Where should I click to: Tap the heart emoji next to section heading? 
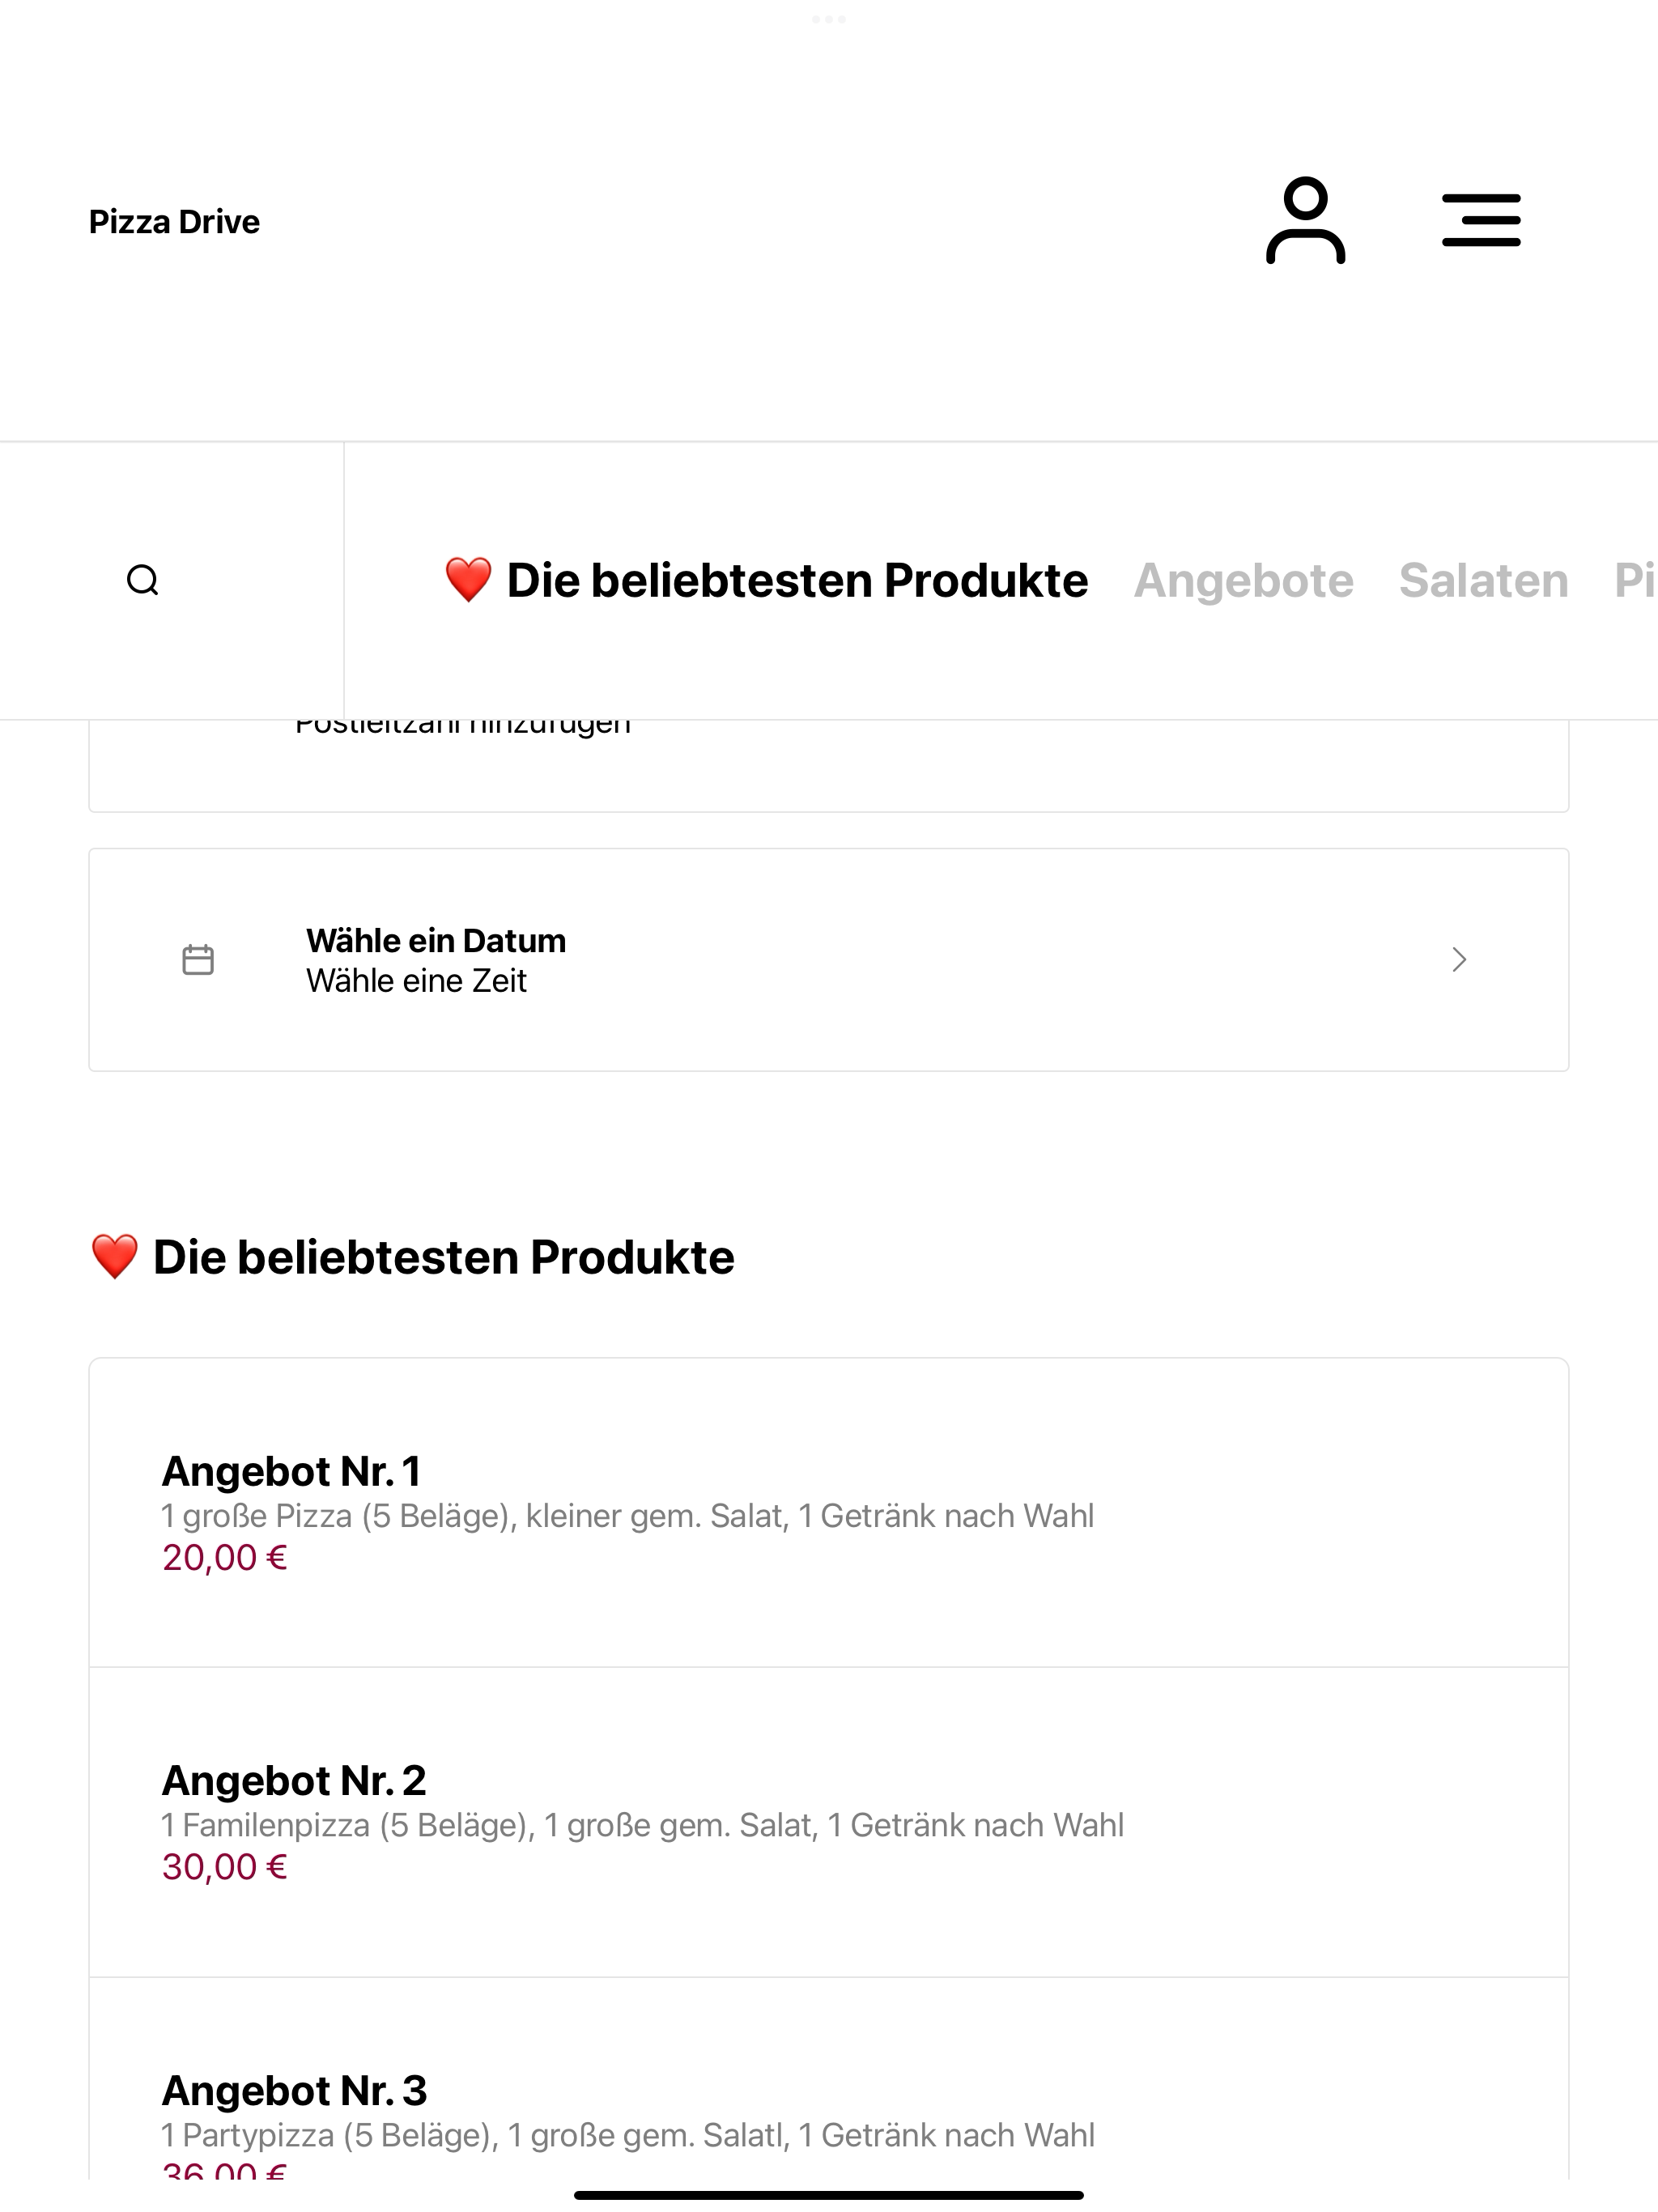click(x=114, y=1257)
